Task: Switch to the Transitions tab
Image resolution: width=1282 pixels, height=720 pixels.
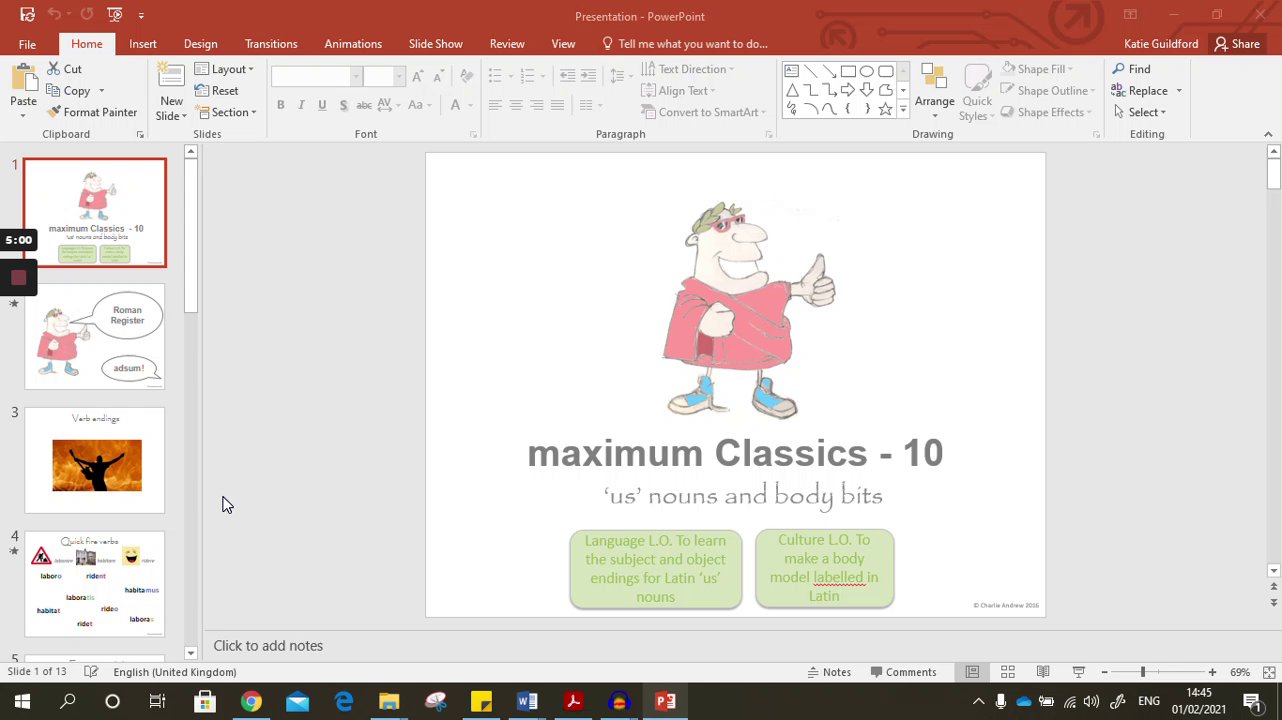Action: (x=271, y=44)
